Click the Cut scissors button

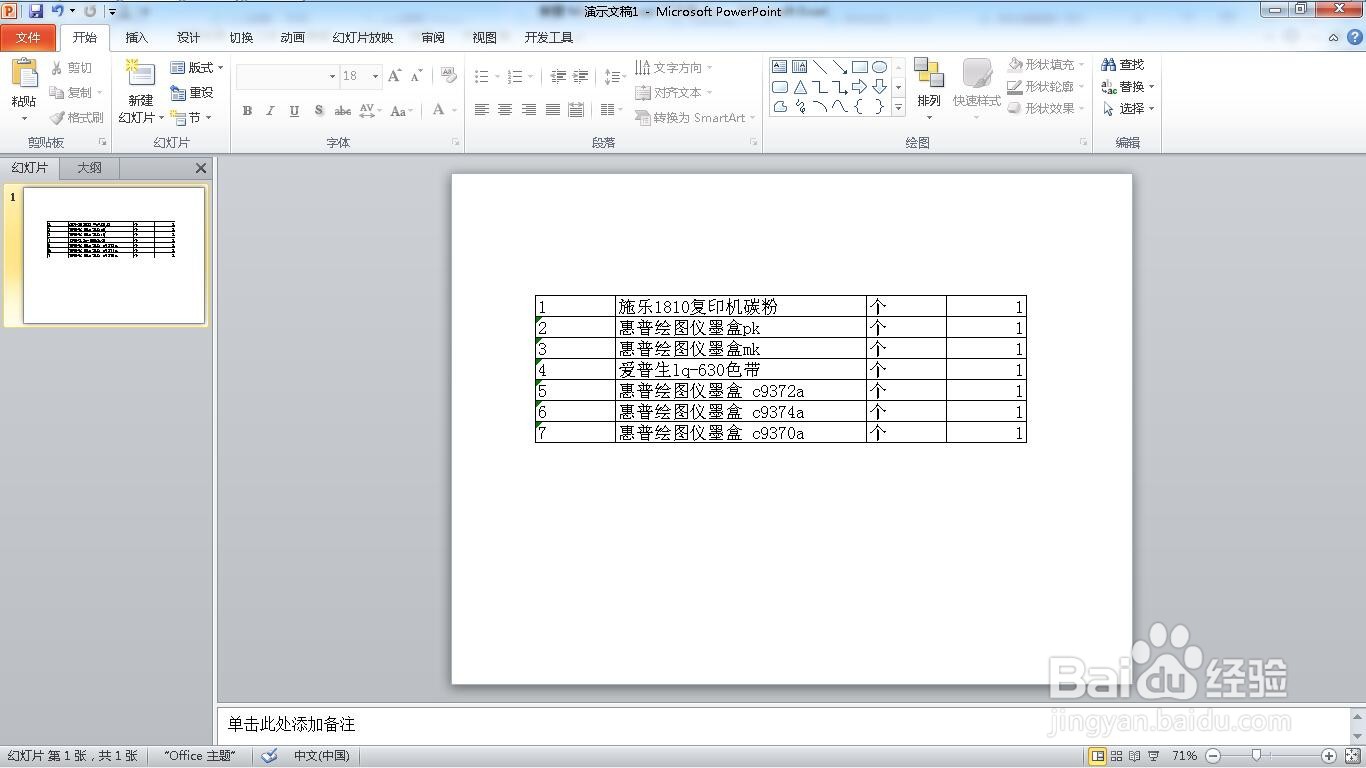pos(72,68)
